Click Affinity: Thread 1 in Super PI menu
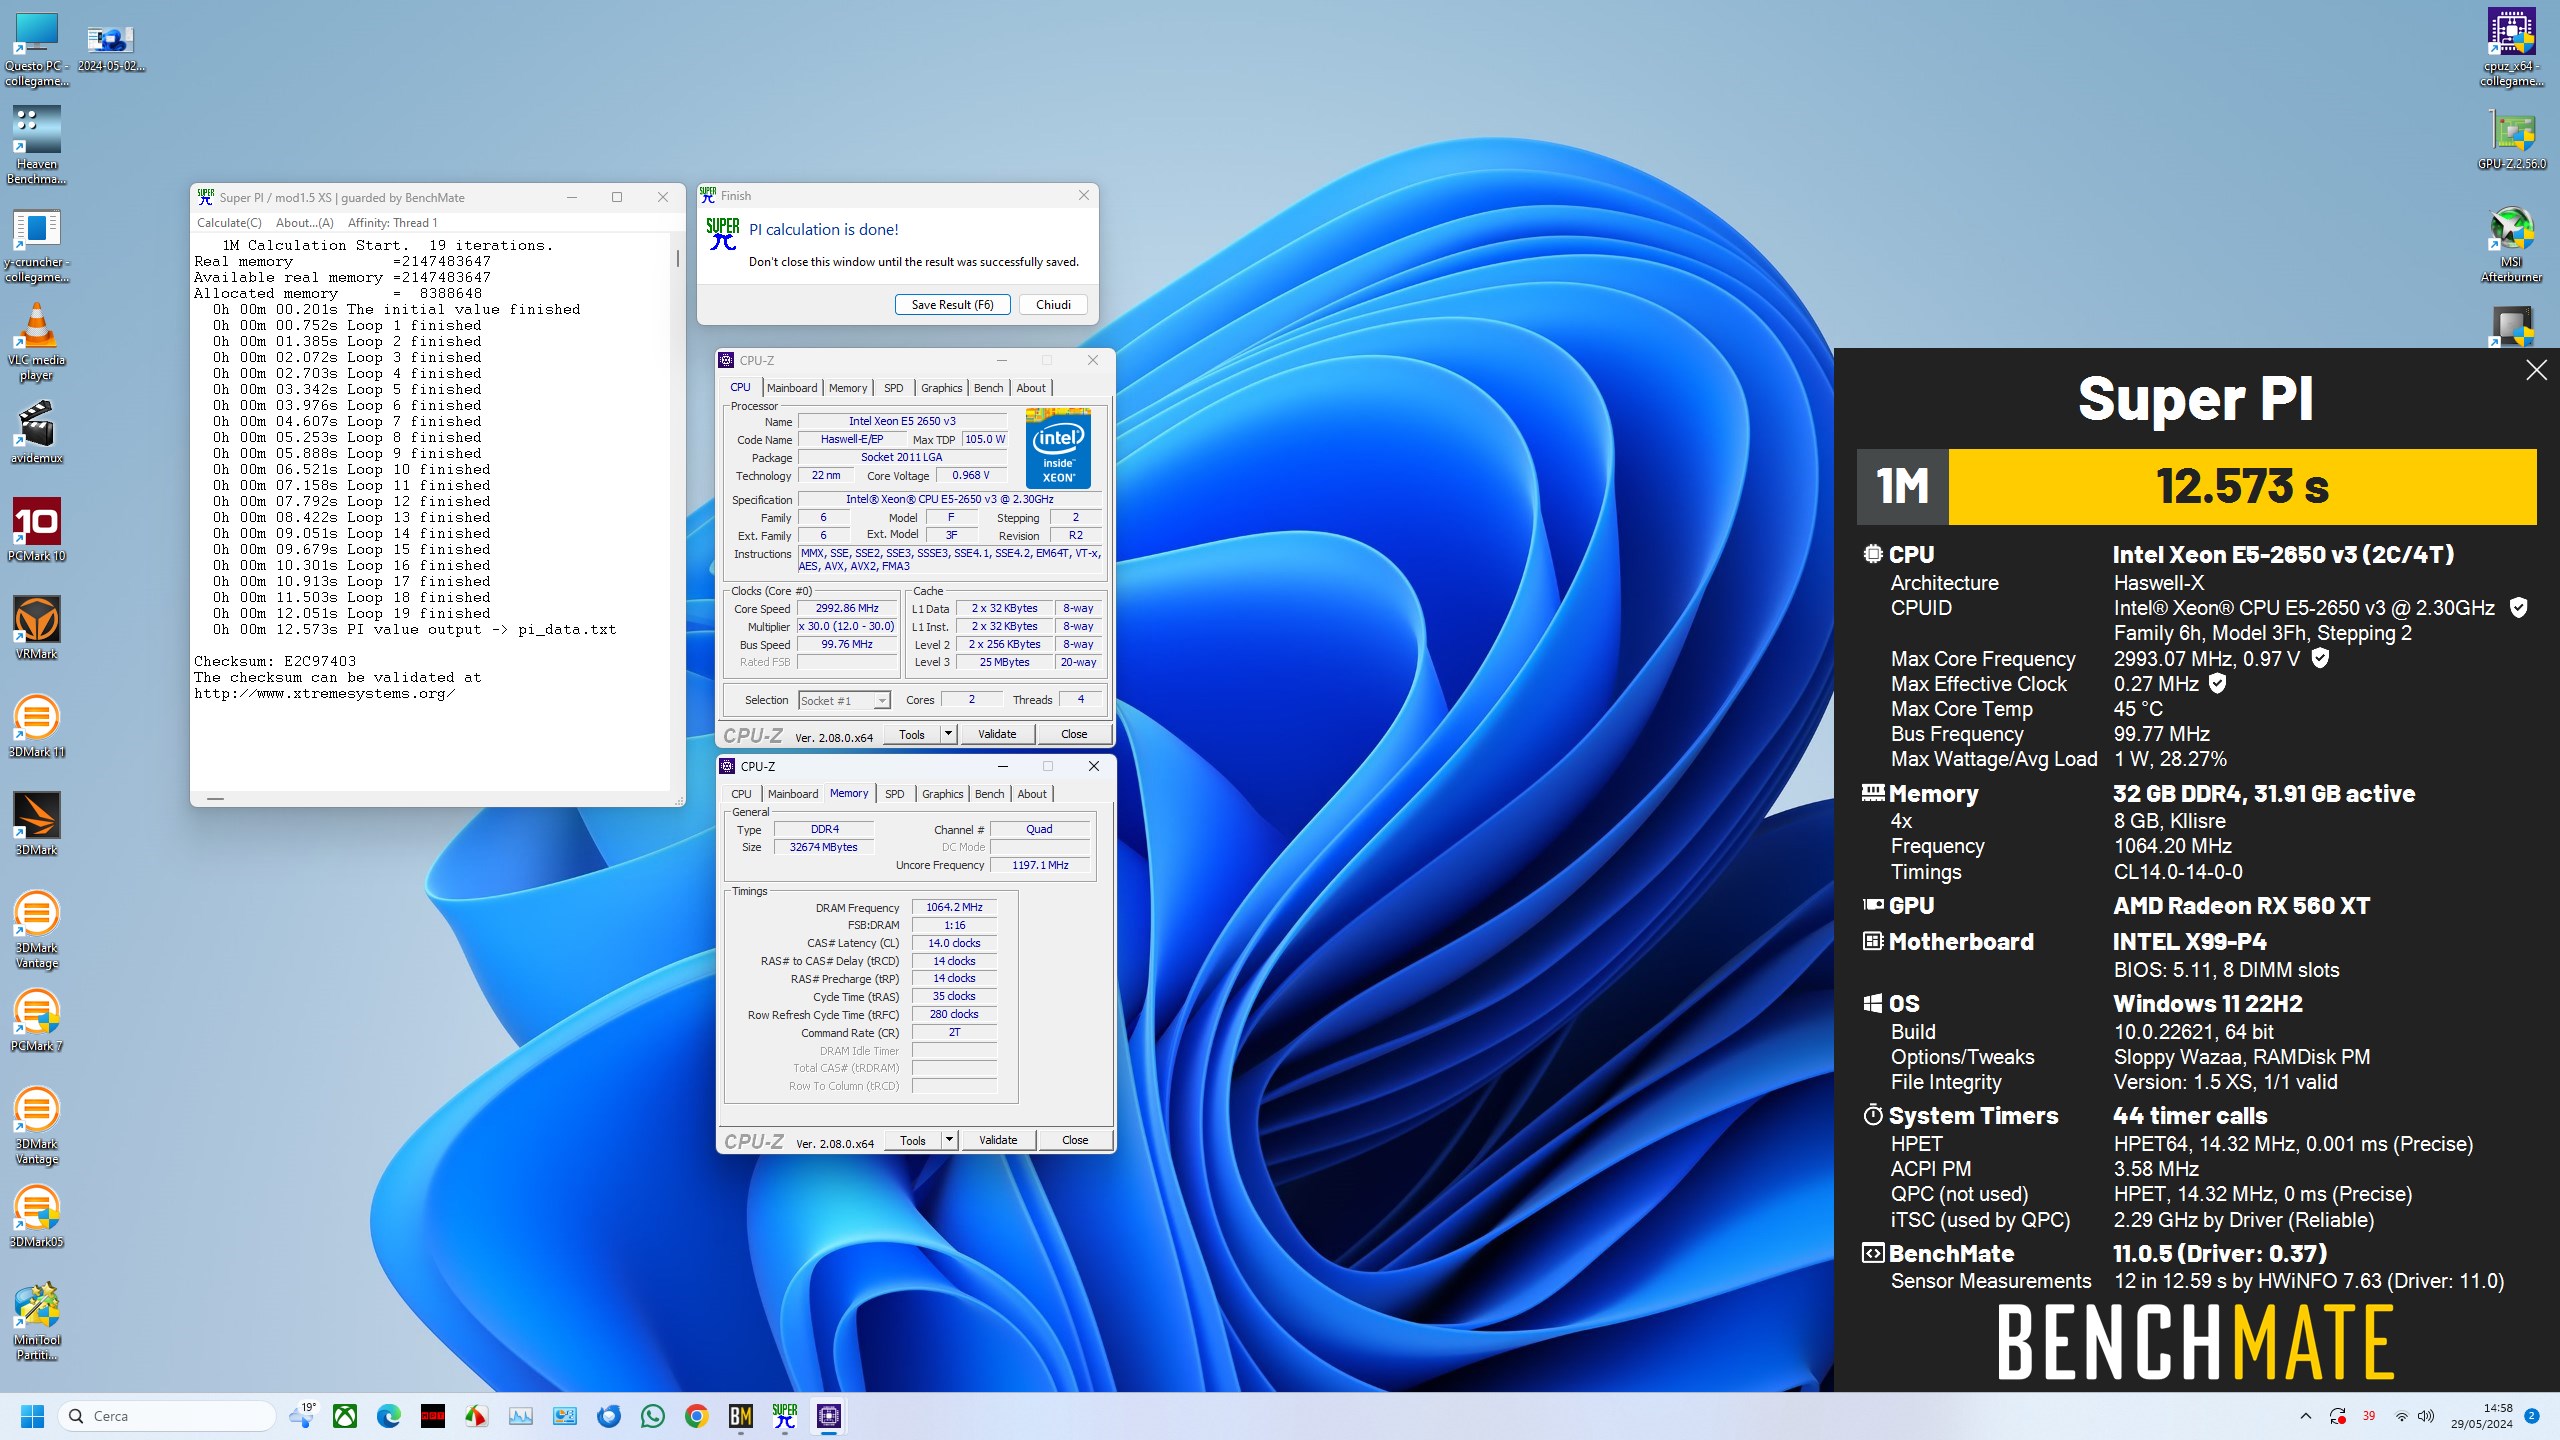Screen dimensions: 2560x1440 tap(392, 223)
